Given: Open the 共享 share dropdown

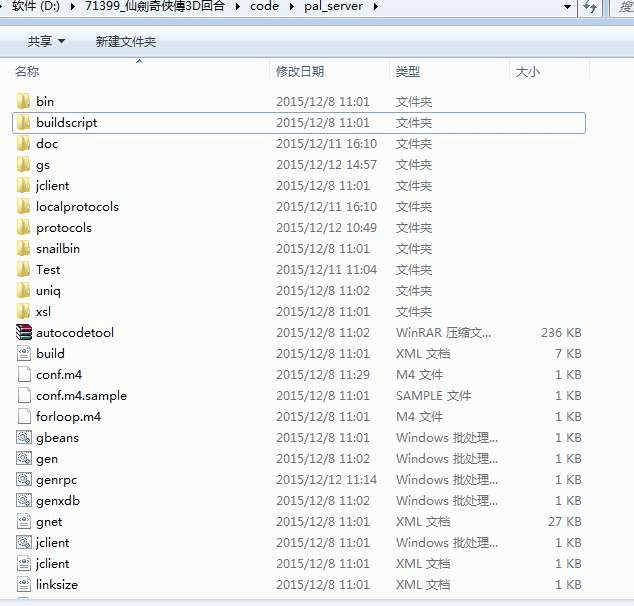Looking at the screenshot, I should [46, 41].
